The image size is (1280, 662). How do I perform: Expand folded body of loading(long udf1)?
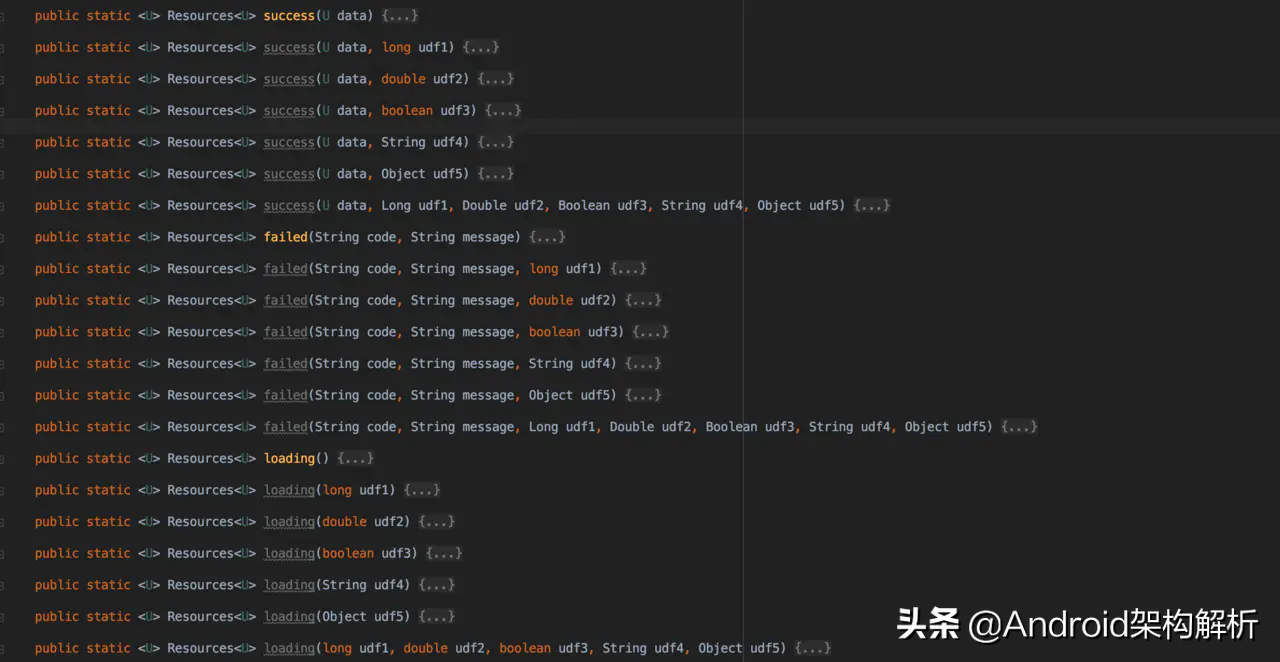(422, 491)
